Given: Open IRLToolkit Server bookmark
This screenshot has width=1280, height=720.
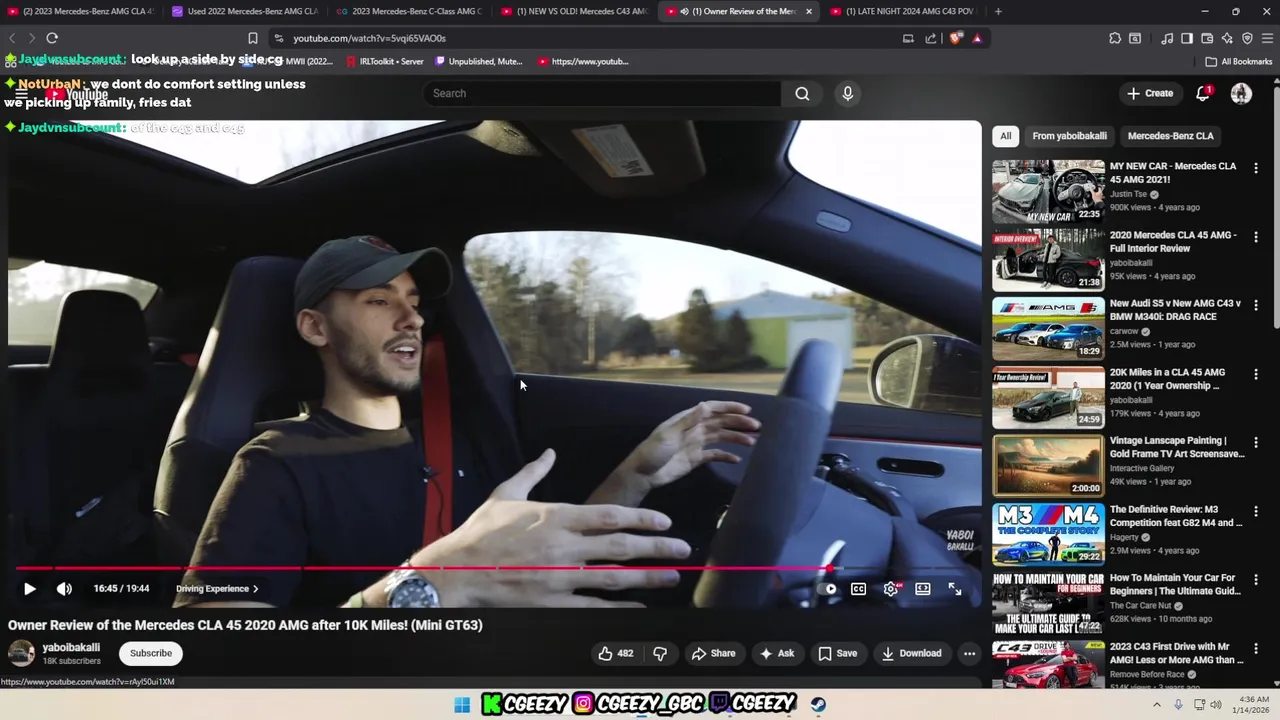Looking at the screenshot, I should (384, 61).
